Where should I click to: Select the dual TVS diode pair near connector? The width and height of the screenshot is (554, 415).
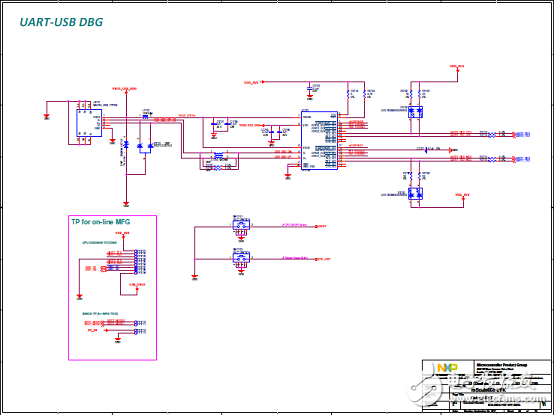(x=145, y=146)
